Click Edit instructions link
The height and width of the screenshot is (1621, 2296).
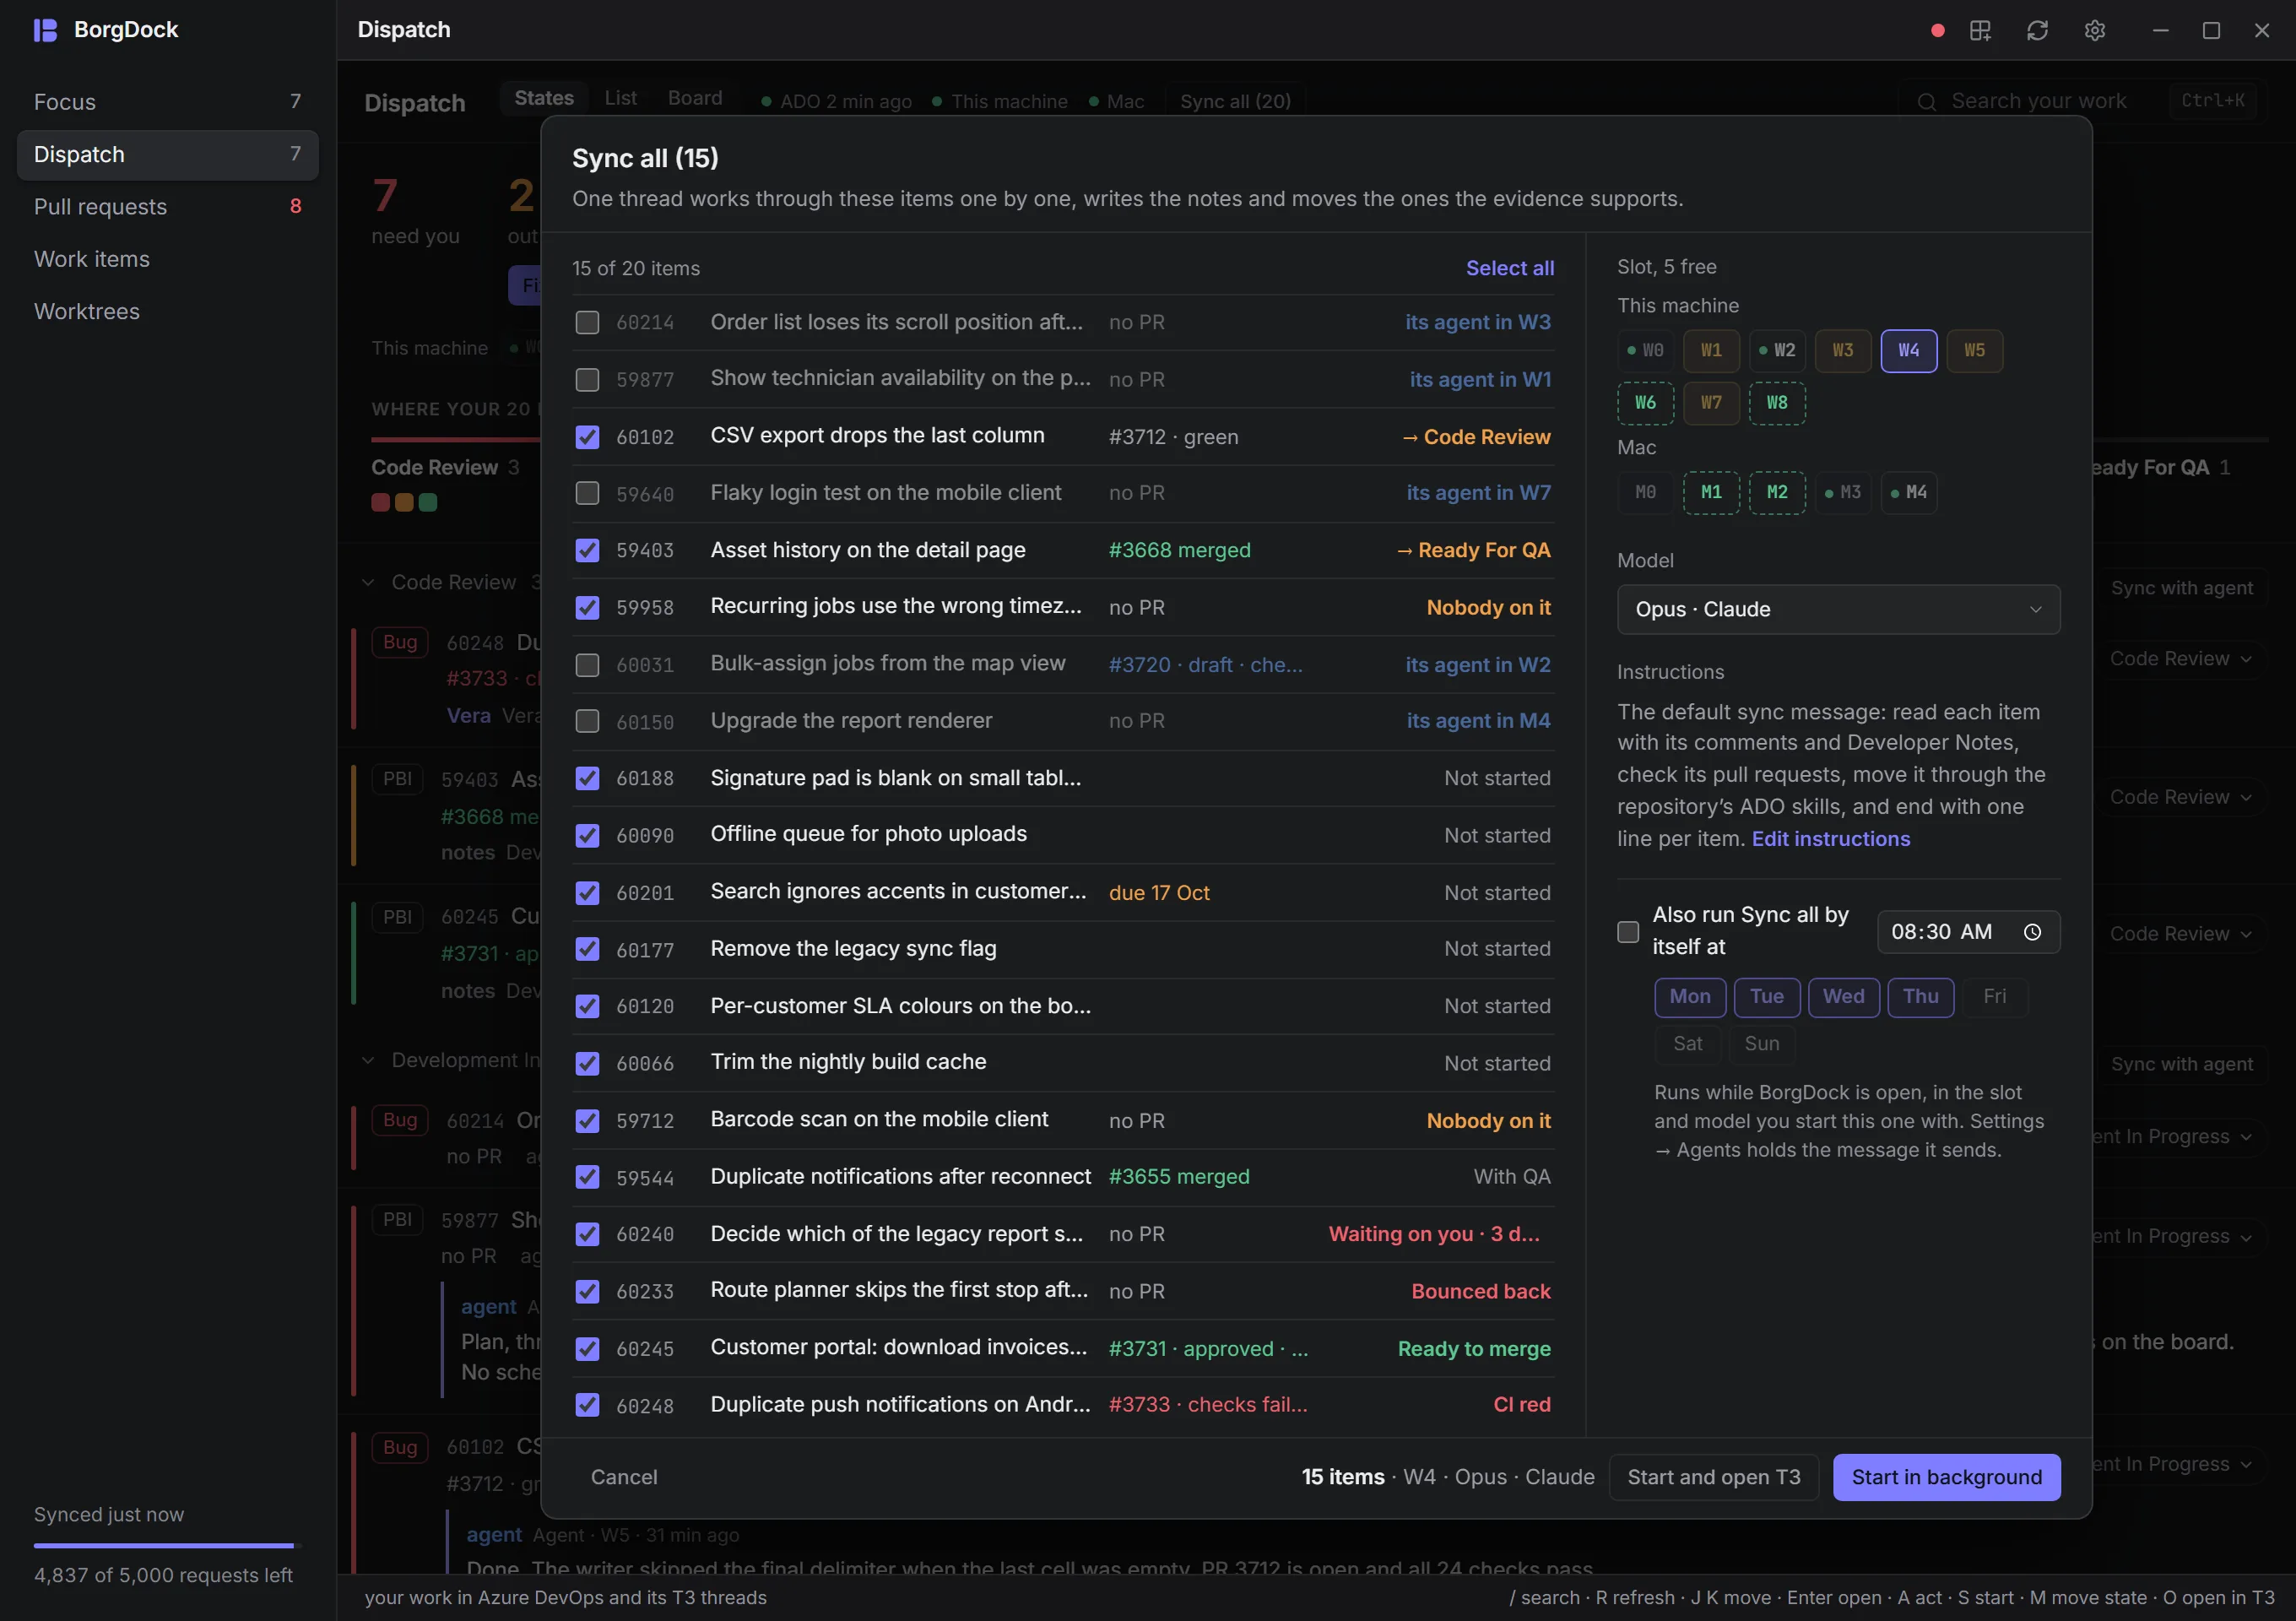(x=1830, y=840)
